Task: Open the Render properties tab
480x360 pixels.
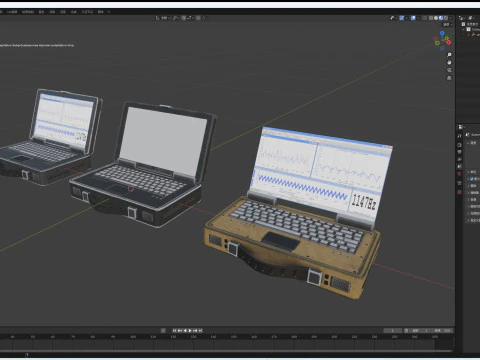Action: 459,145
